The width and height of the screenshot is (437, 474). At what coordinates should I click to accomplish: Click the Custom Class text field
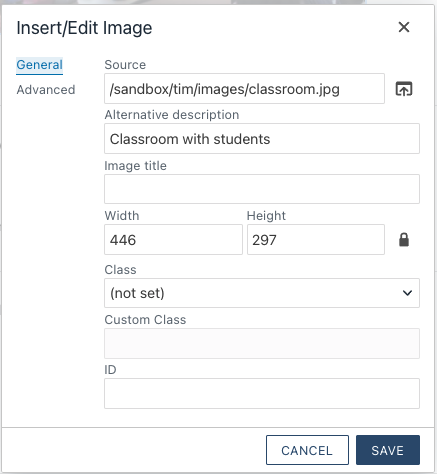tap(262, 343)
